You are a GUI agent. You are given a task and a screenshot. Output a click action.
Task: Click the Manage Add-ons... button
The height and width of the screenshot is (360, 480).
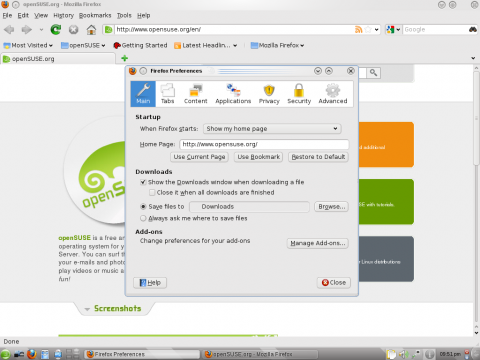[x=318, y=243]
